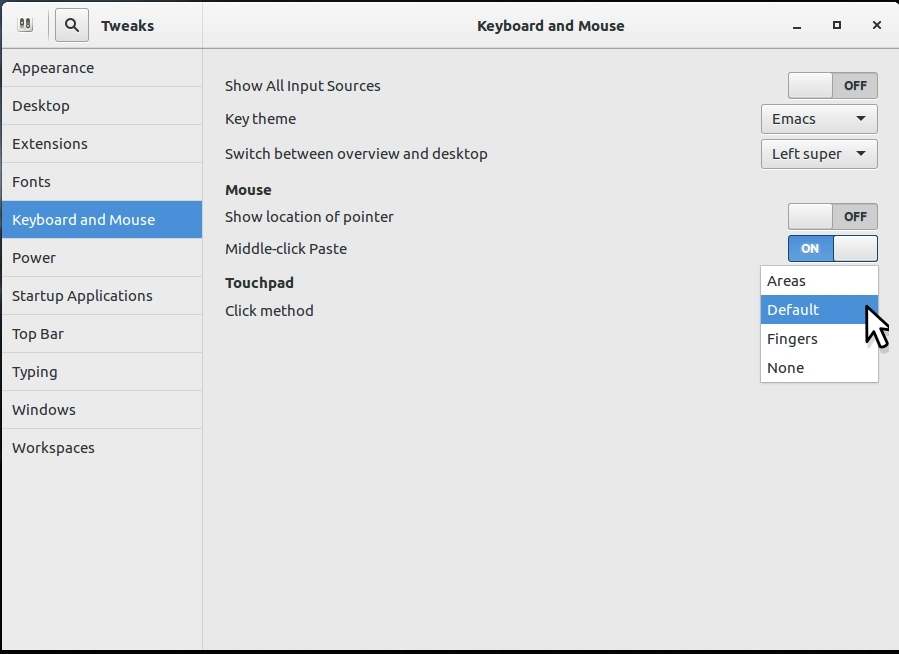Select None as click method
The image size is (899, 654).
(x=819, y=368)
